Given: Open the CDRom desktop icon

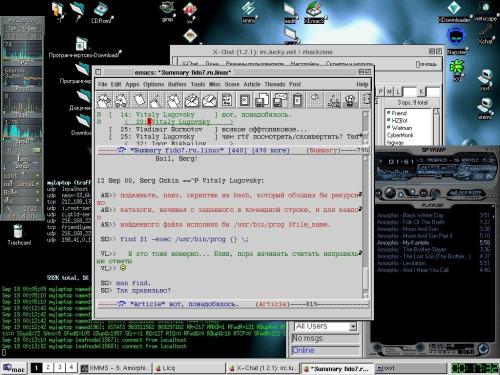Looking at the screenshot, I should click(x=101, y=13).
